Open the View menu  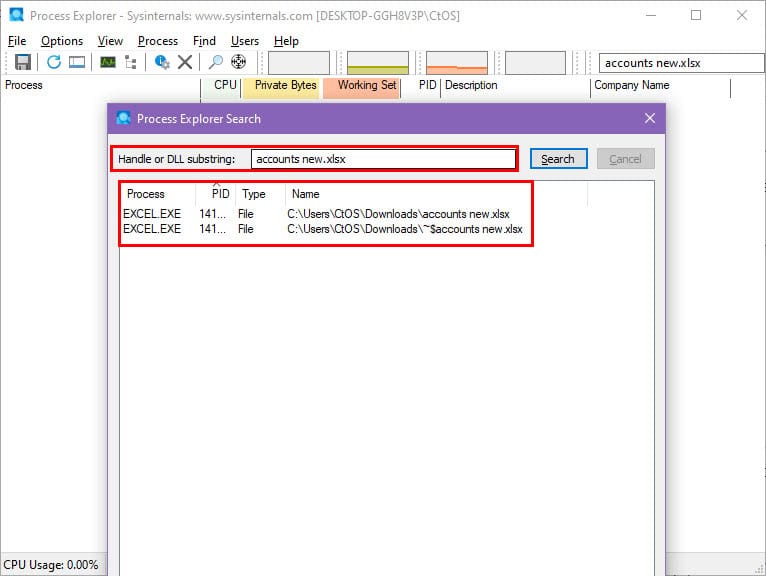[x=110, y=41]
